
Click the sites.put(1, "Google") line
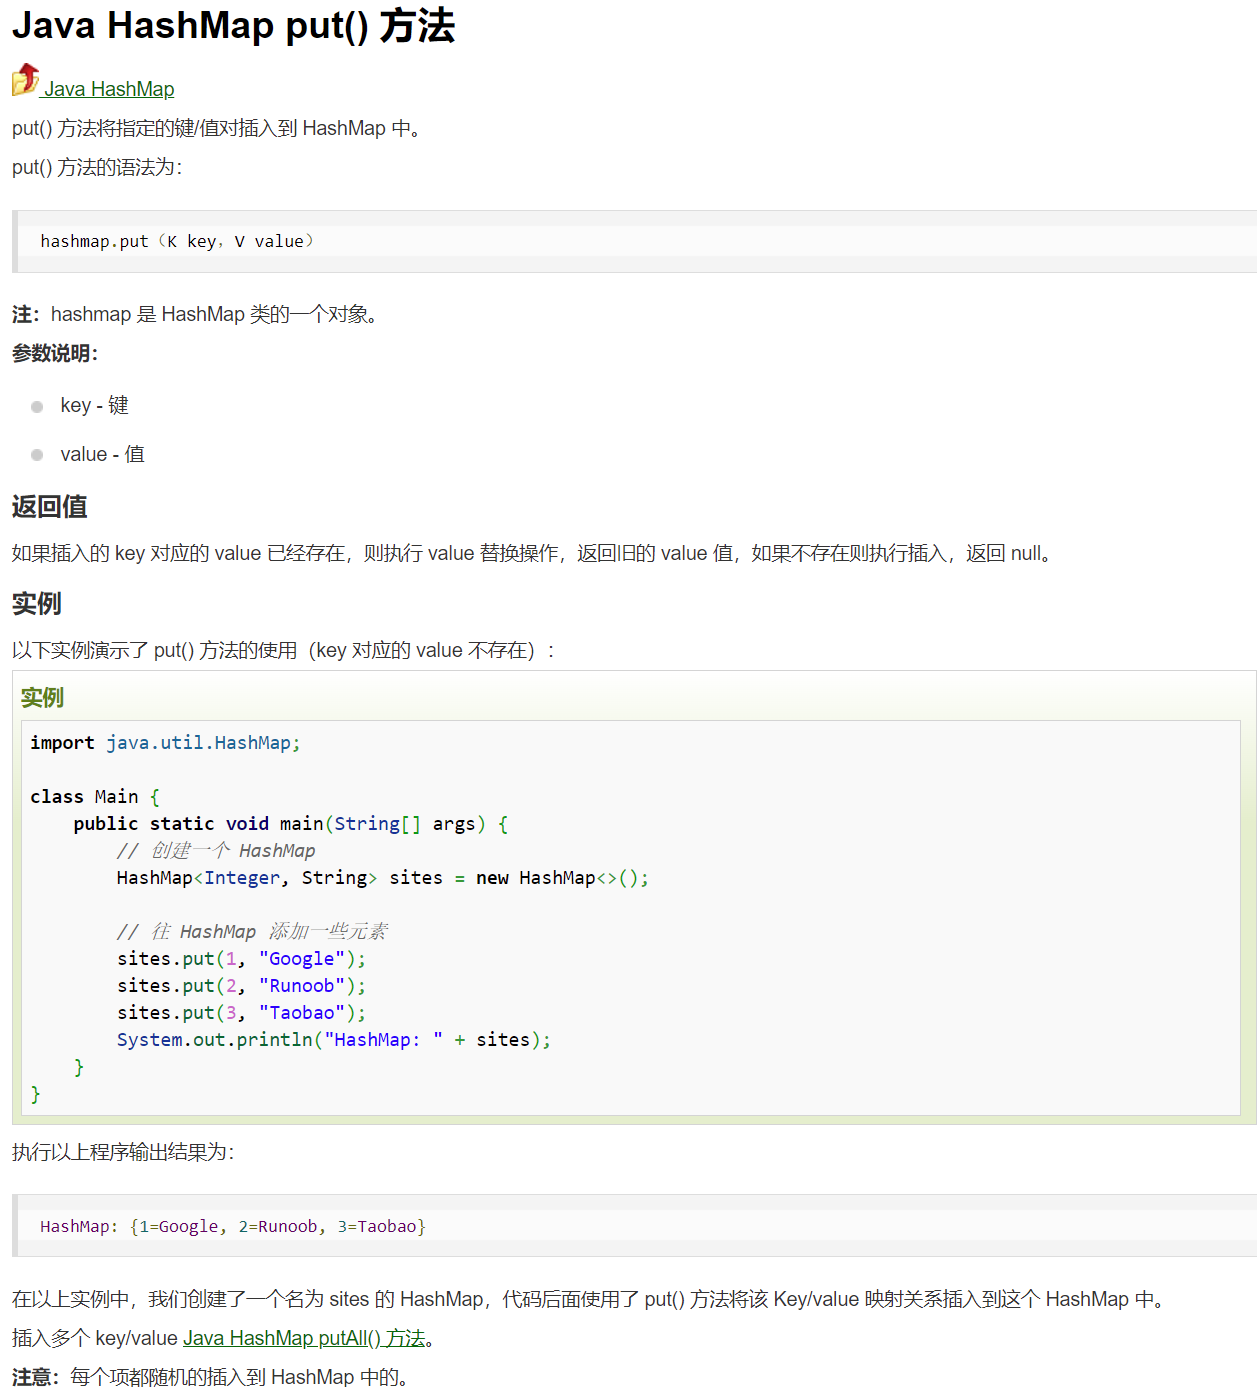click(242, 959)
